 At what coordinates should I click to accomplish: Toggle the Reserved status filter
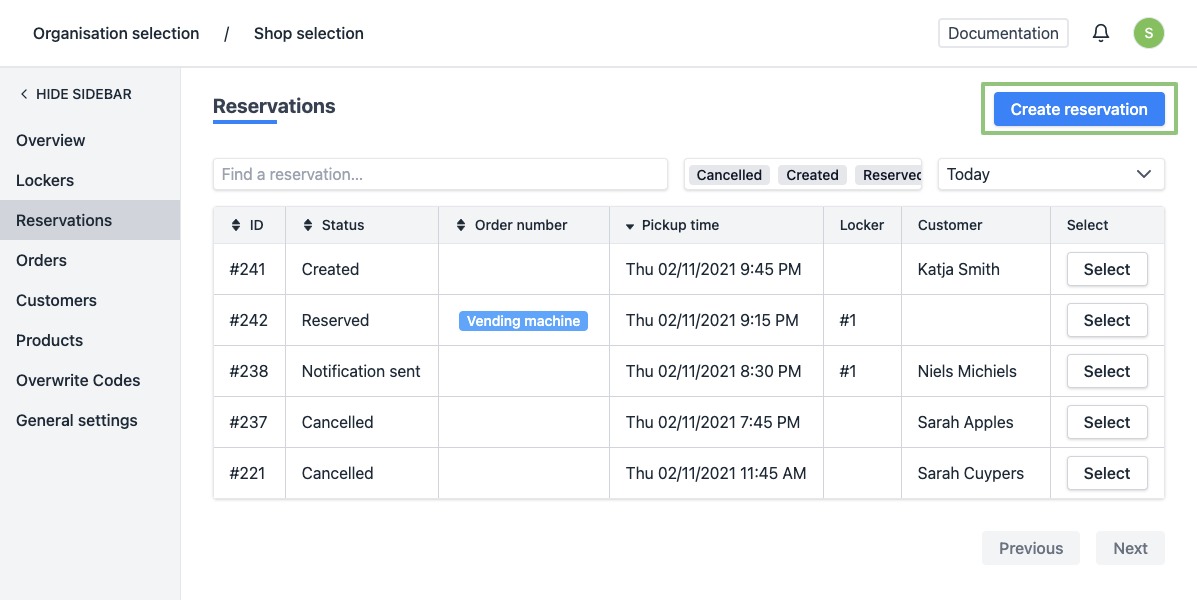pyautogui.click(x=890, y=175)
